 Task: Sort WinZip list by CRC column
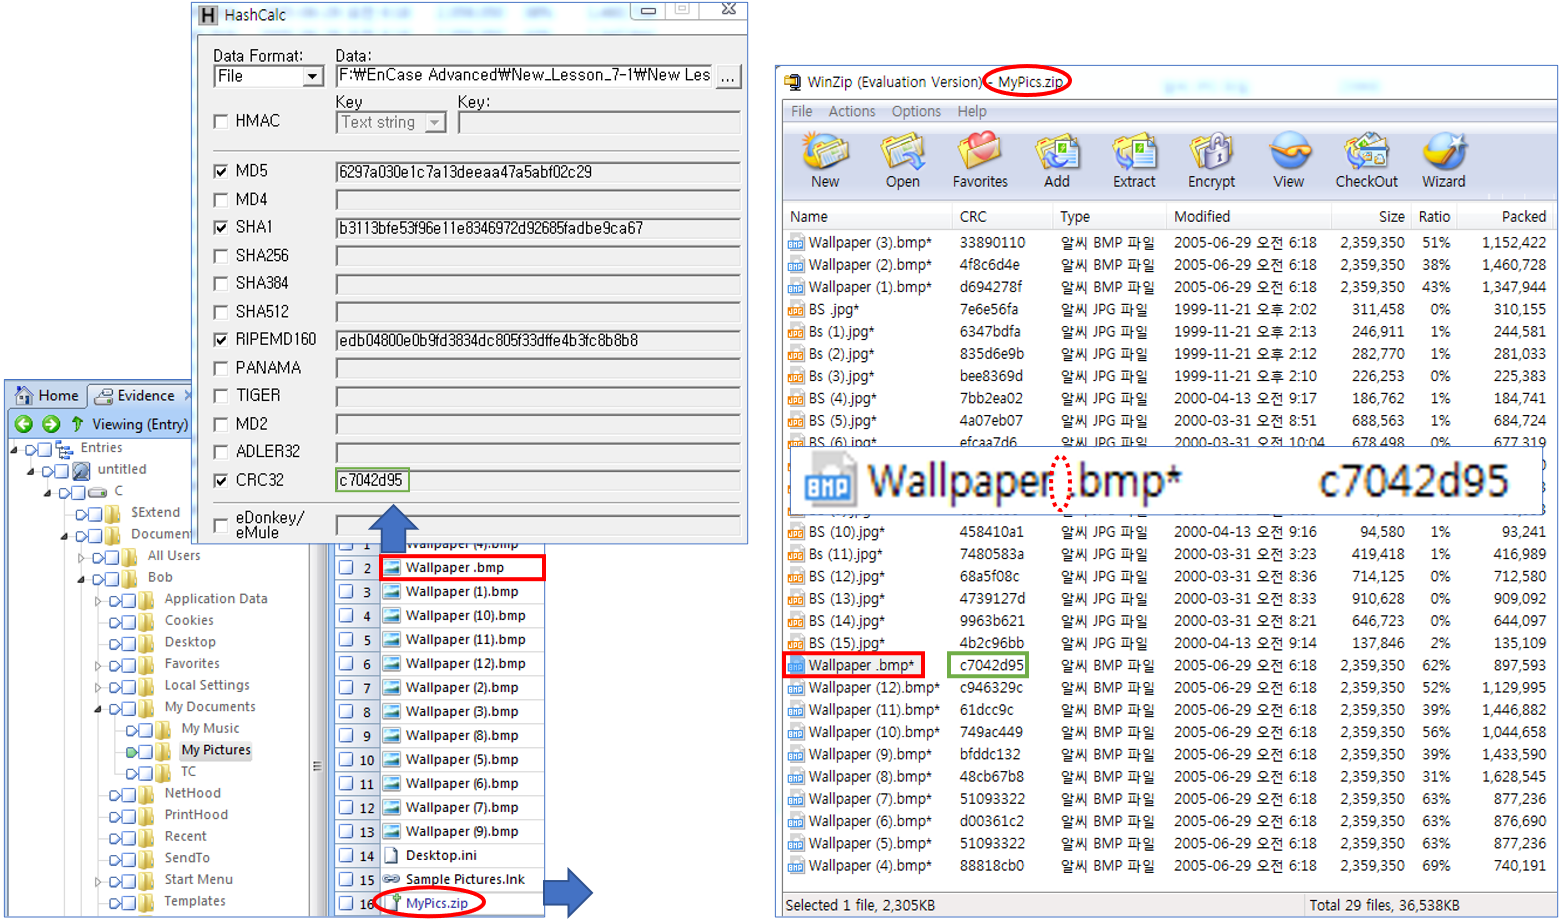coord(1003,216)
